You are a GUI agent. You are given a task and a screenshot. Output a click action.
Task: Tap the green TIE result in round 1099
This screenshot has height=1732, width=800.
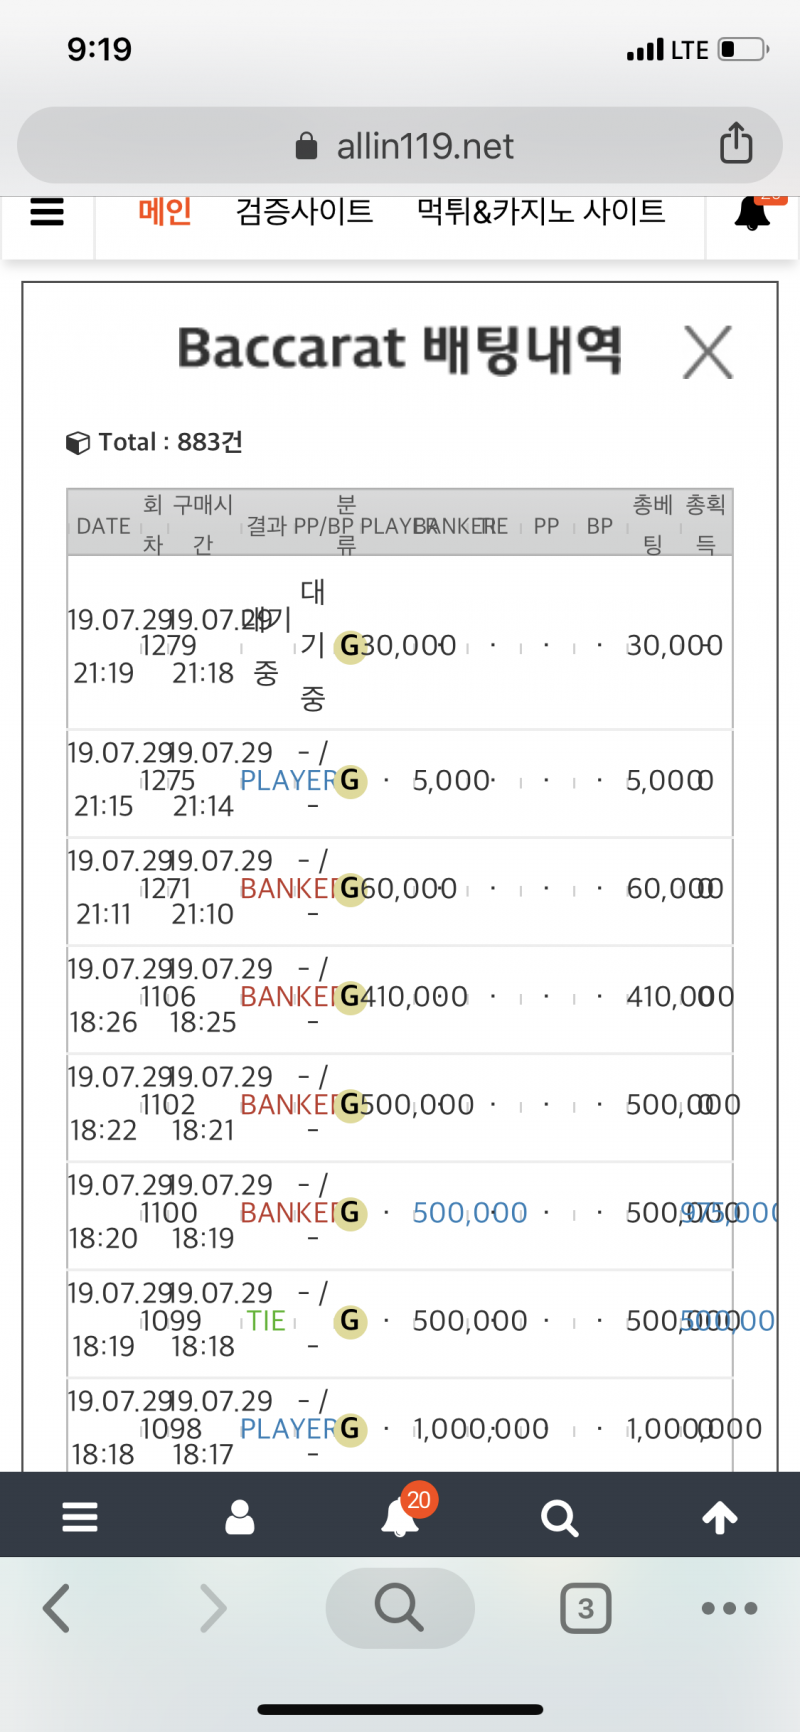(x=266, y=1321)
